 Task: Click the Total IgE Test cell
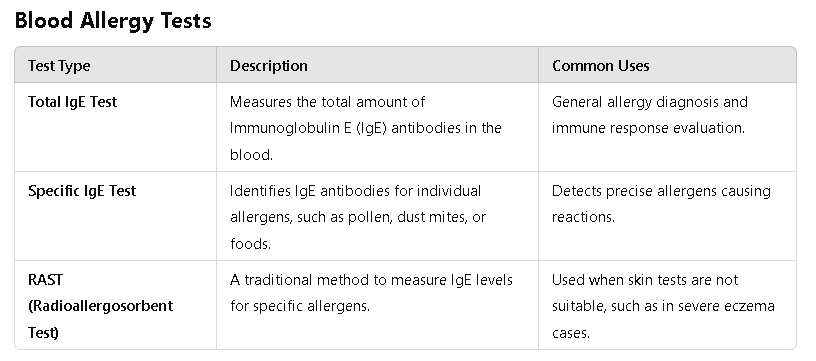(116, 127)
